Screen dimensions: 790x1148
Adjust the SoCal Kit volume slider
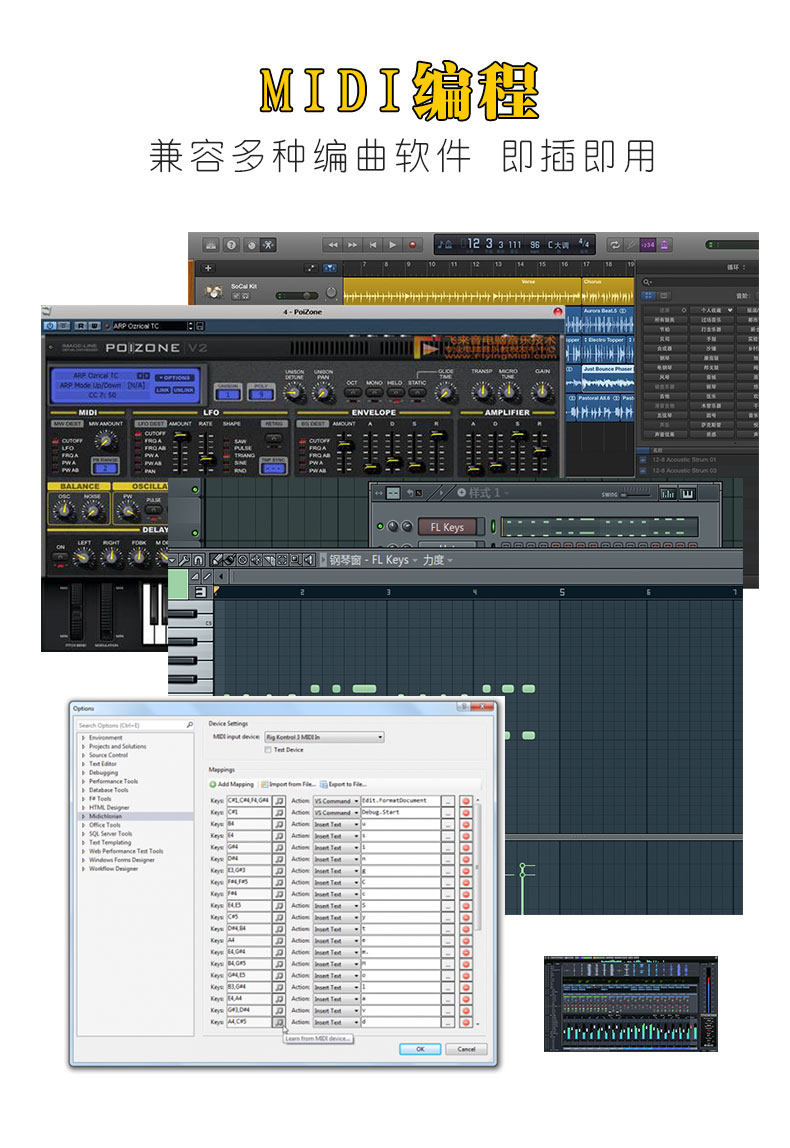pyautogui.click(x=297, y=296)
